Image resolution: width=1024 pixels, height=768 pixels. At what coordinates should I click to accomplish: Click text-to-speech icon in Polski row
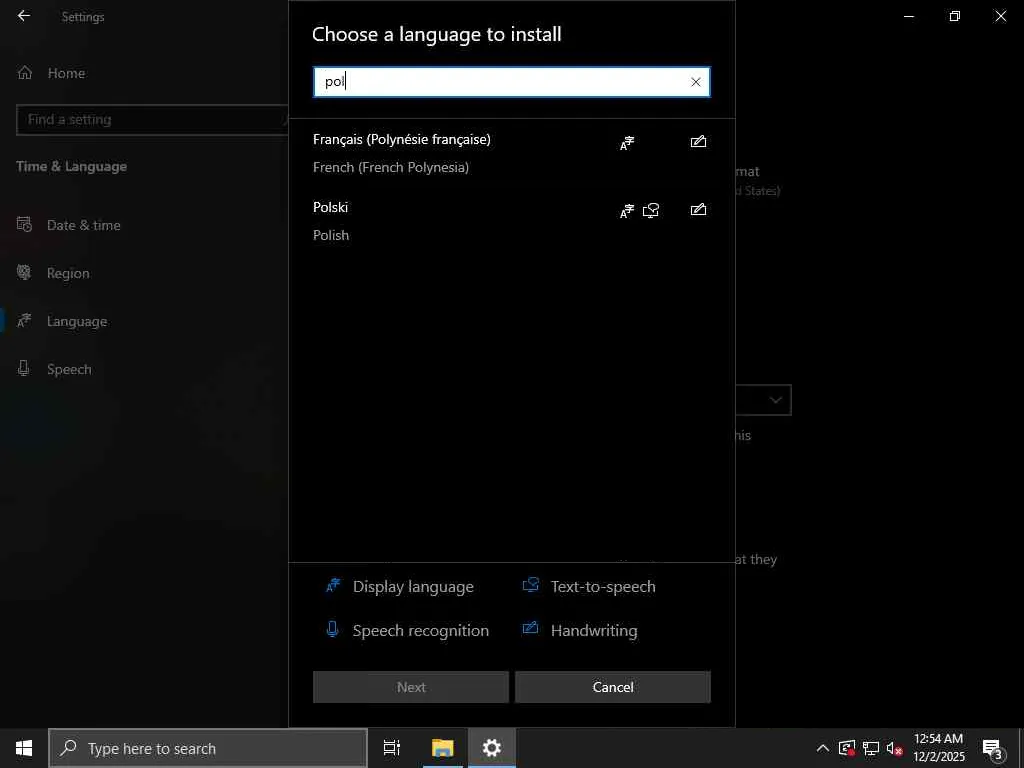click(651, 210)
